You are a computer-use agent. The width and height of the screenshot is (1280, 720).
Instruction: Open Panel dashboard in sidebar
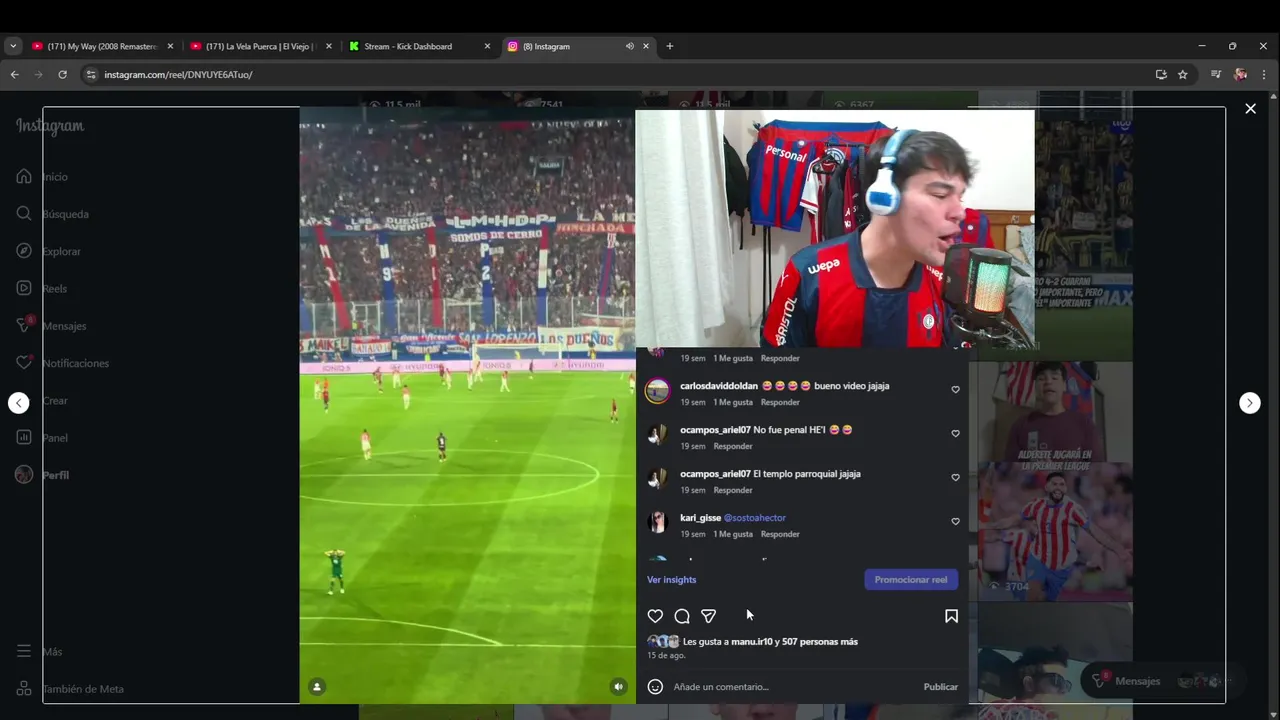tap(42, 438)
